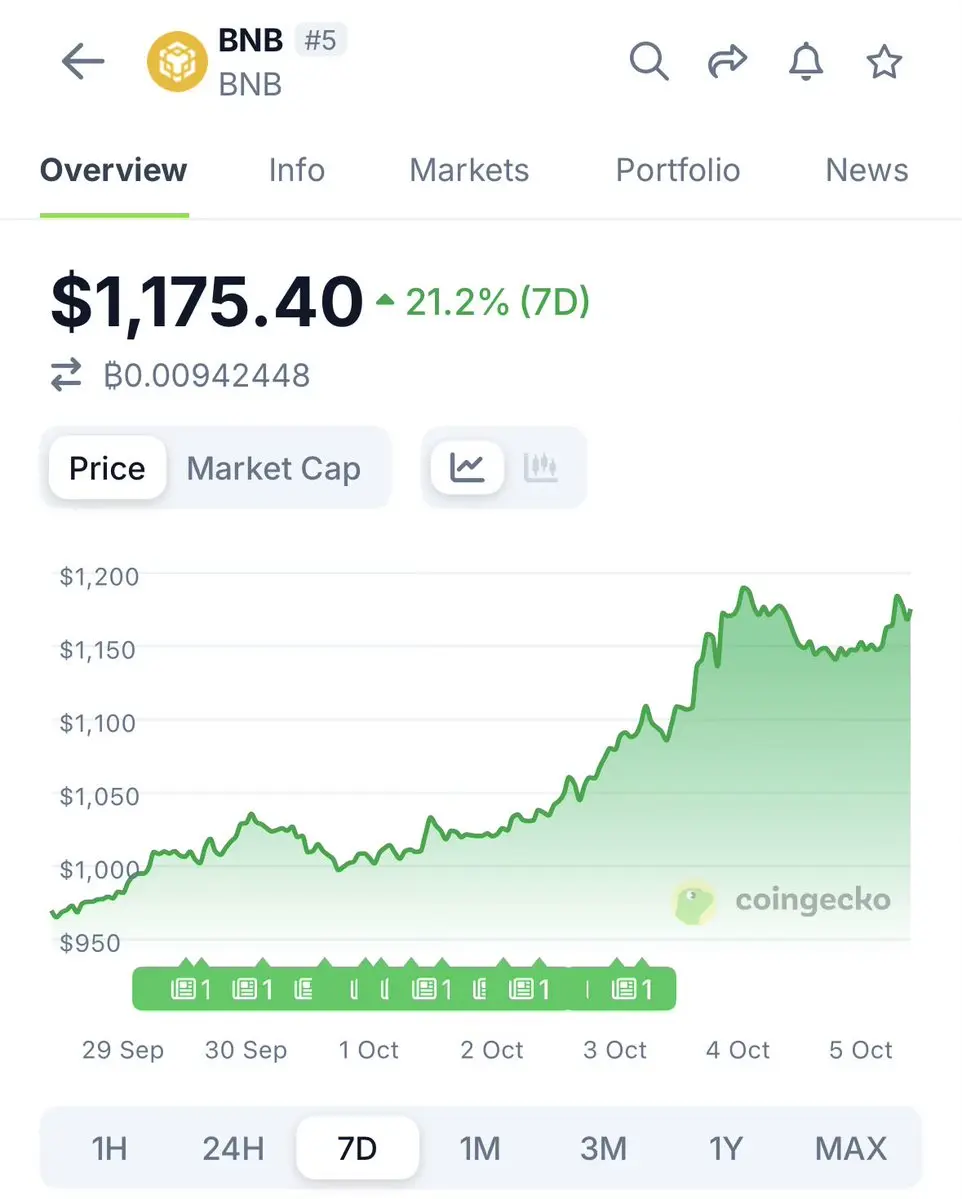Image resolution: width=962 pixels, height=1199 pixels.
Task: Tap the #5 rank badge
Action: click(x=320, y=42)
